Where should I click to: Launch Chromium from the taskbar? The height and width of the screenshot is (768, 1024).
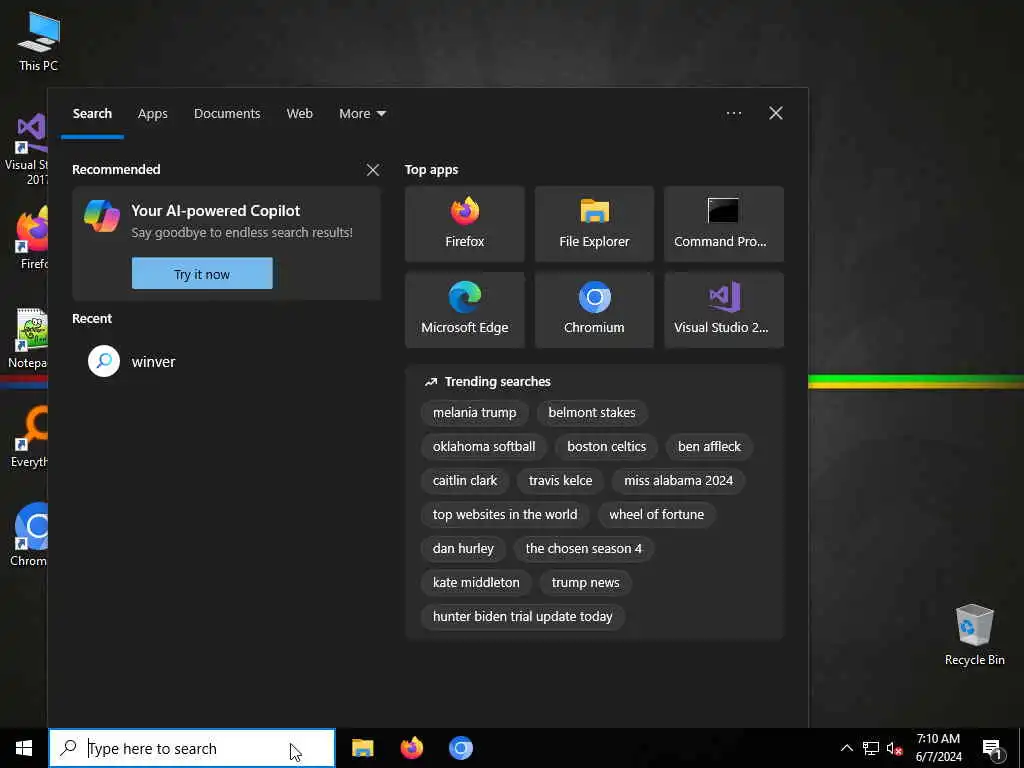tap(460, 748)
